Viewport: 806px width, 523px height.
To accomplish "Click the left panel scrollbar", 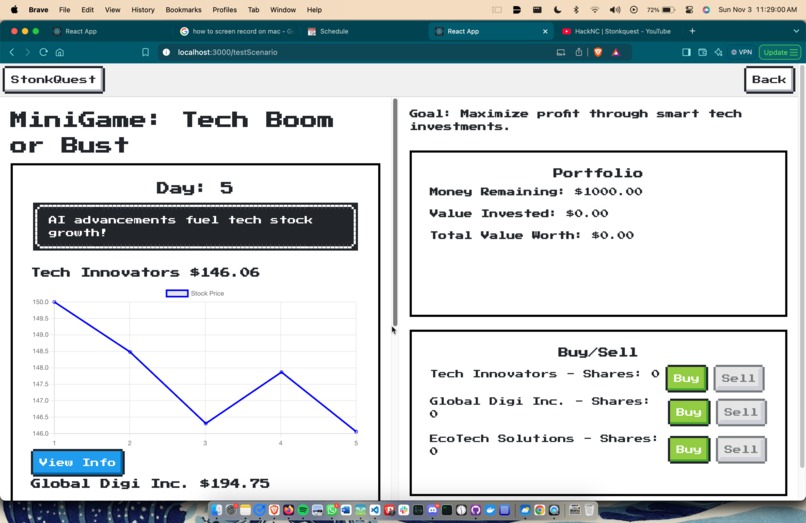I will [395, 212].
